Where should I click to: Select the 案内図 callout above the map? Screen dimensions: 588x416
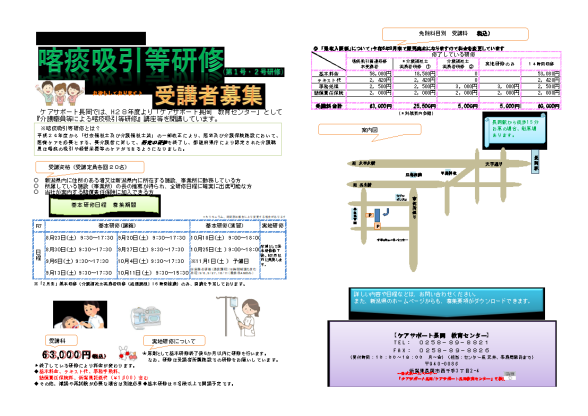click(369, 130)
